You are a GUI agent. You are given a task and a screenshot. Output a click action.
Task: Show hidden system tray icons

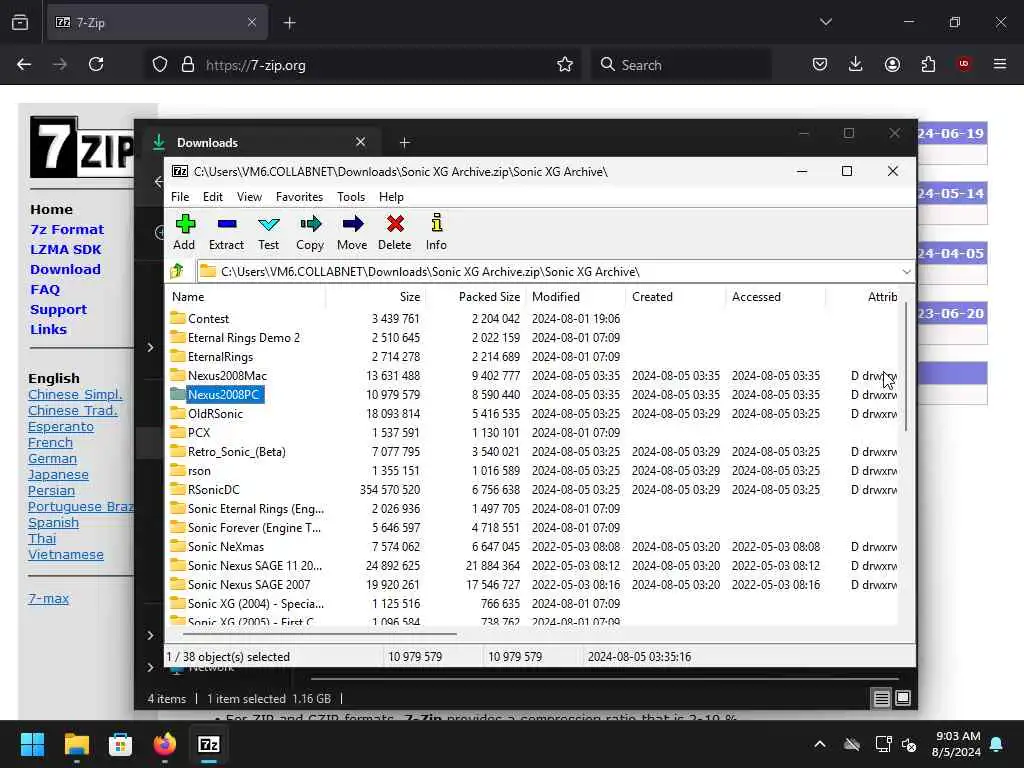tap(820, 744)
